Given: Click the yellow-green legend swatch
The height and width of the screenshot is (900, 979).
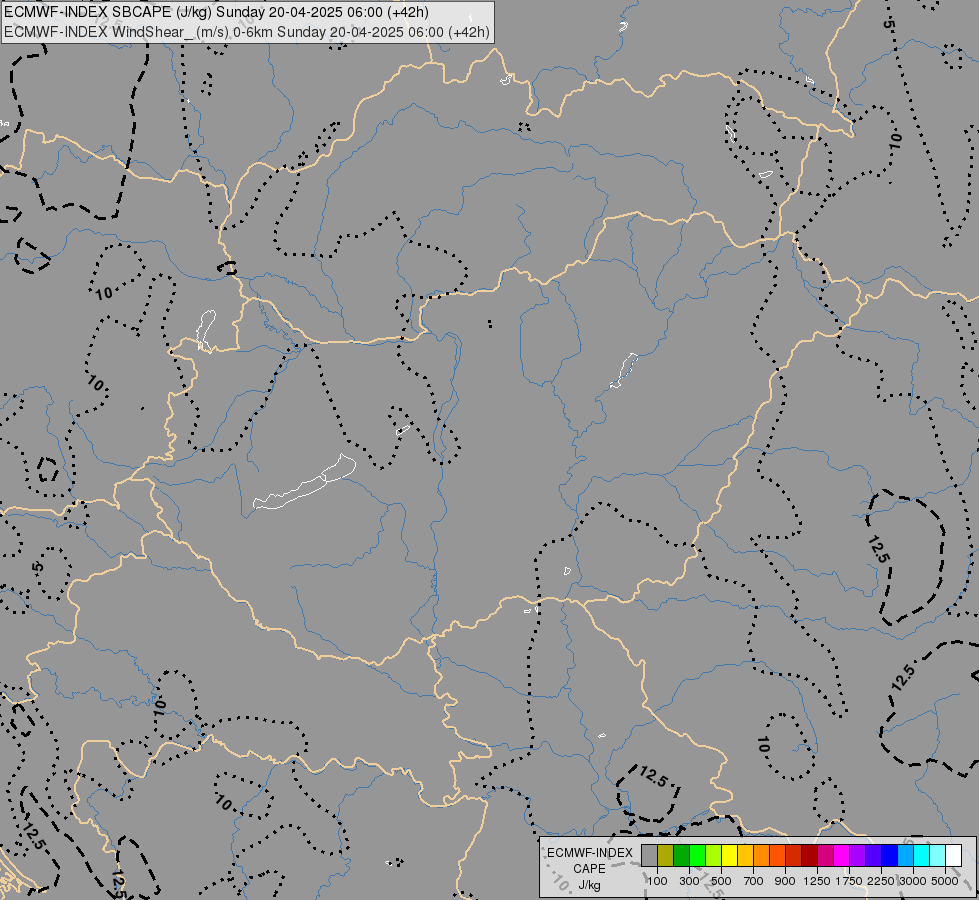Looking at the screenshot, I should pos(714,855).
